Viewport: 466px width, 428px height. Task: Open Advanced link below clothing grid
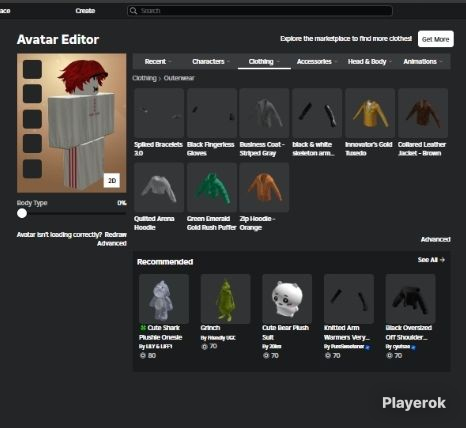[x=435, y=239]
